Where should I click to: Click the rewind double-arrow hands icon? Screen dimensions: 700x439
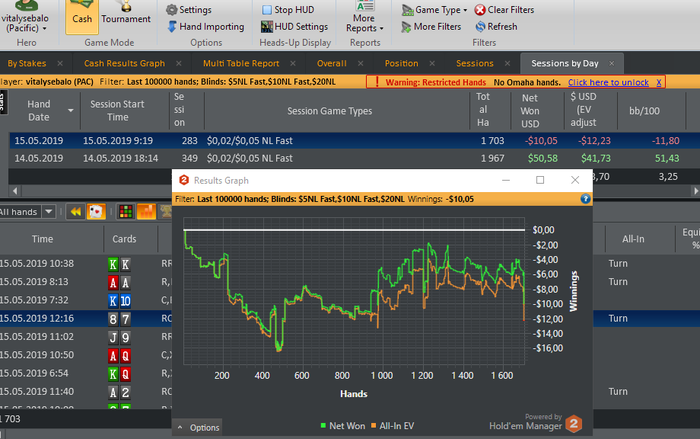(x=75, y=211)
